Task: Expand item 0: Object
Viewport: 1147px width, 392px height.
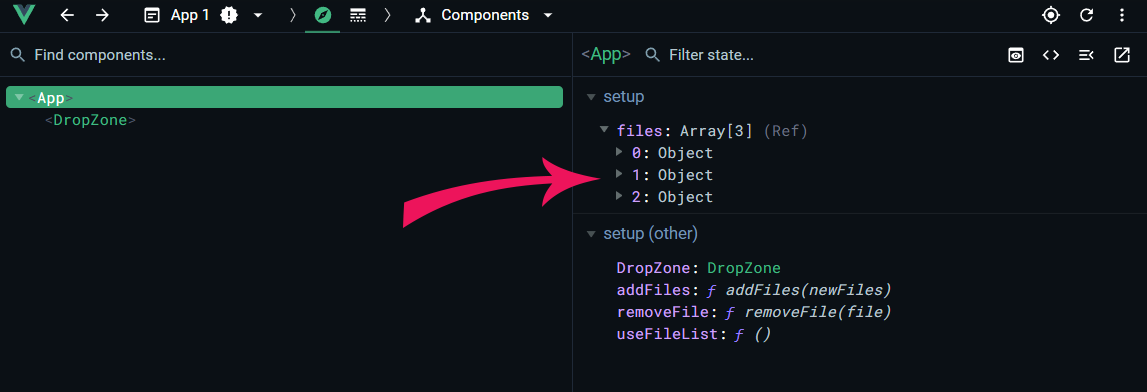Action: coord(619,152)
